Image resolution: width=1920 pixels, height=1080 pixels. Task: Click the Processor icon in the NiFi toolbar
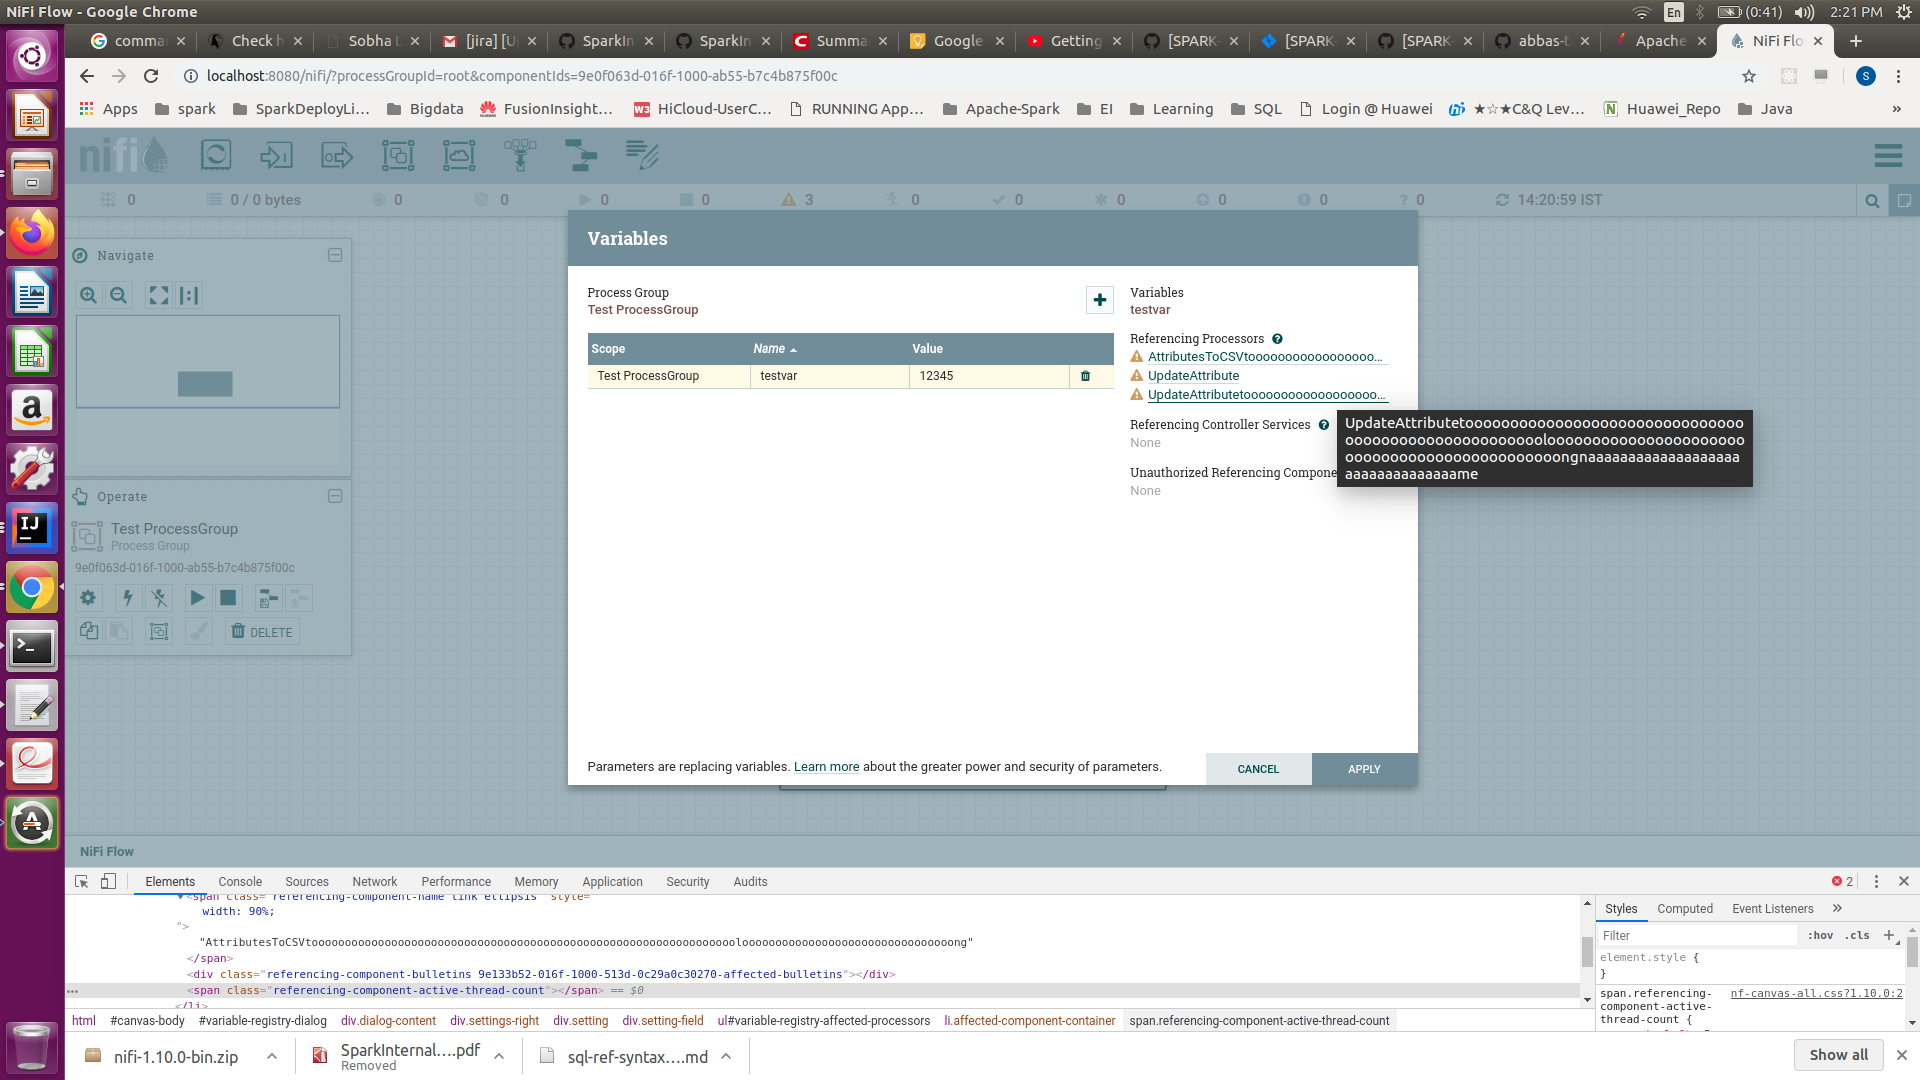216,155
